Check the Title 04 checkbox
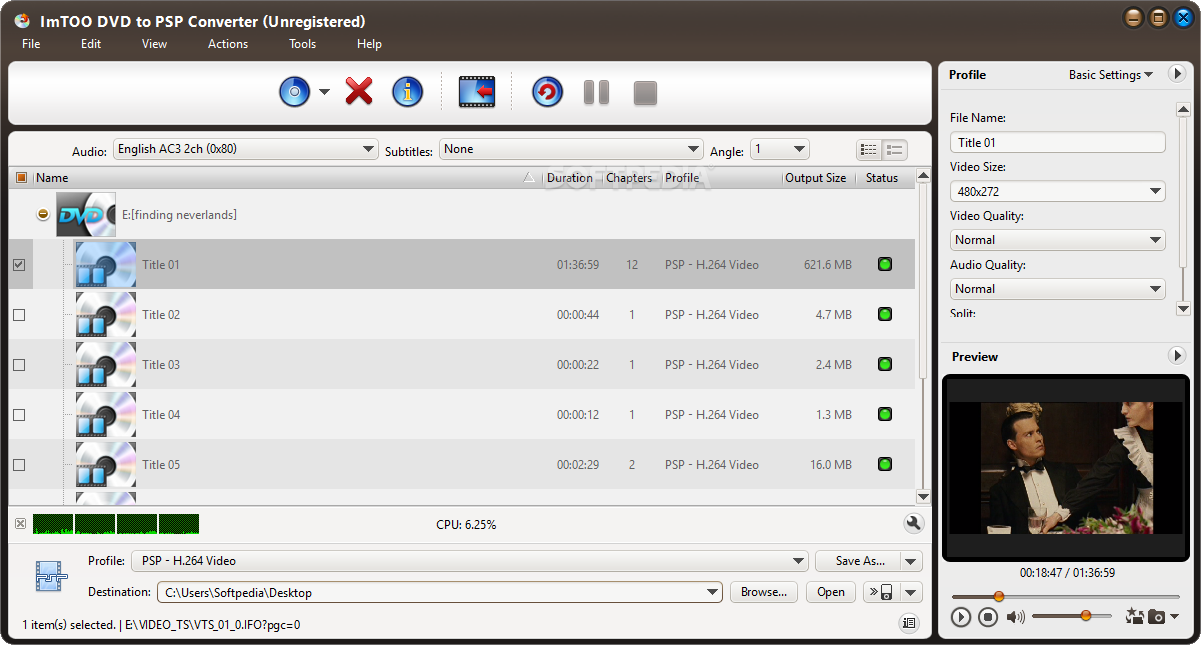The width and height of the screenshot is (1201, 645). click(19, 415)
